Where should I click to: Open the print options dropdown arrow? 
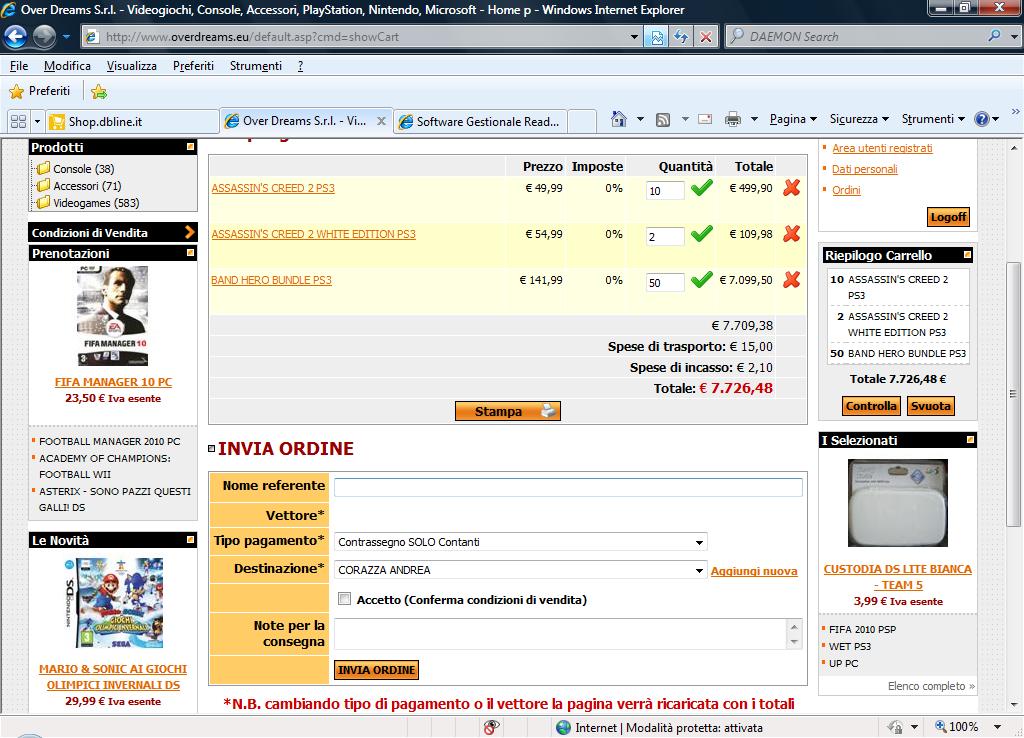click(754, 120)
